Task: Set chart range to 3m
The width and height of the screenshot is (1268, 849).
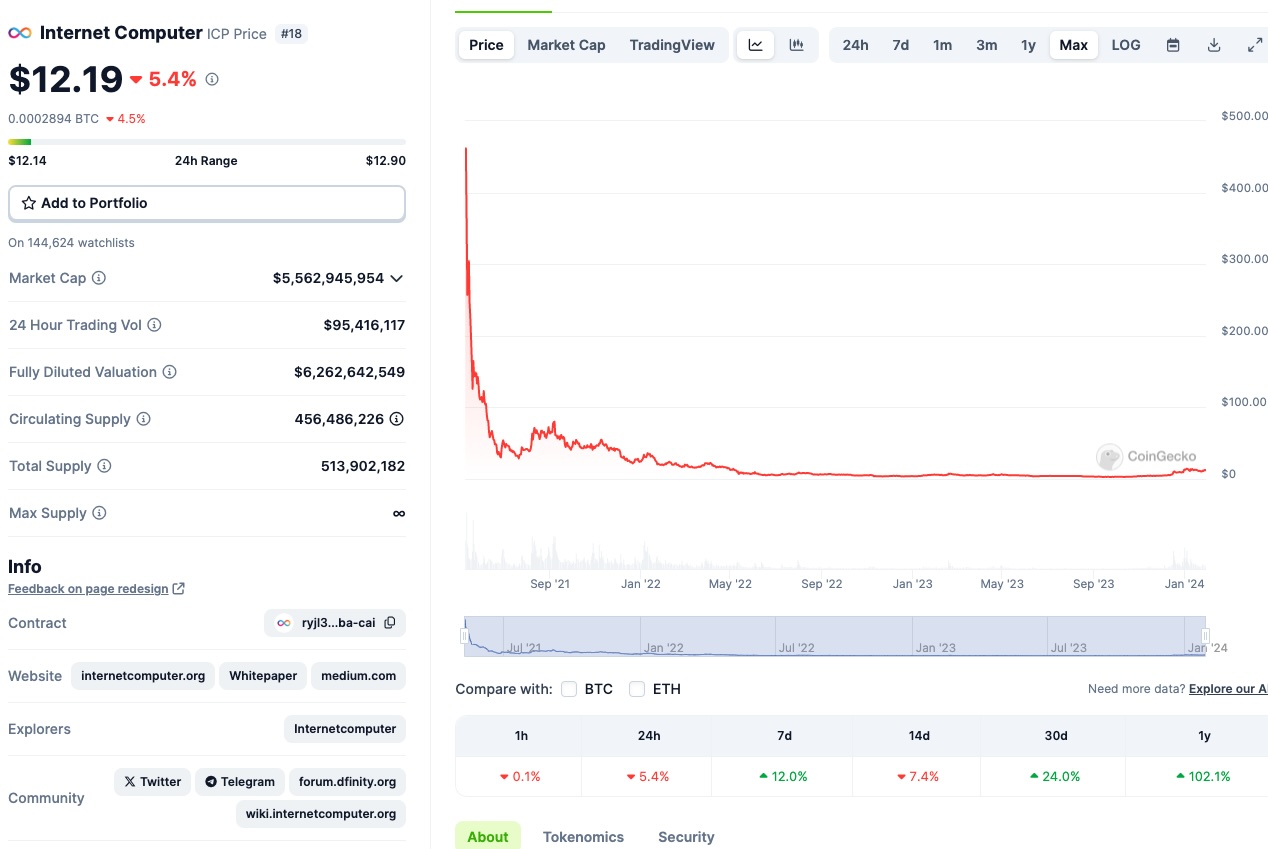Action: pos(987,45)
